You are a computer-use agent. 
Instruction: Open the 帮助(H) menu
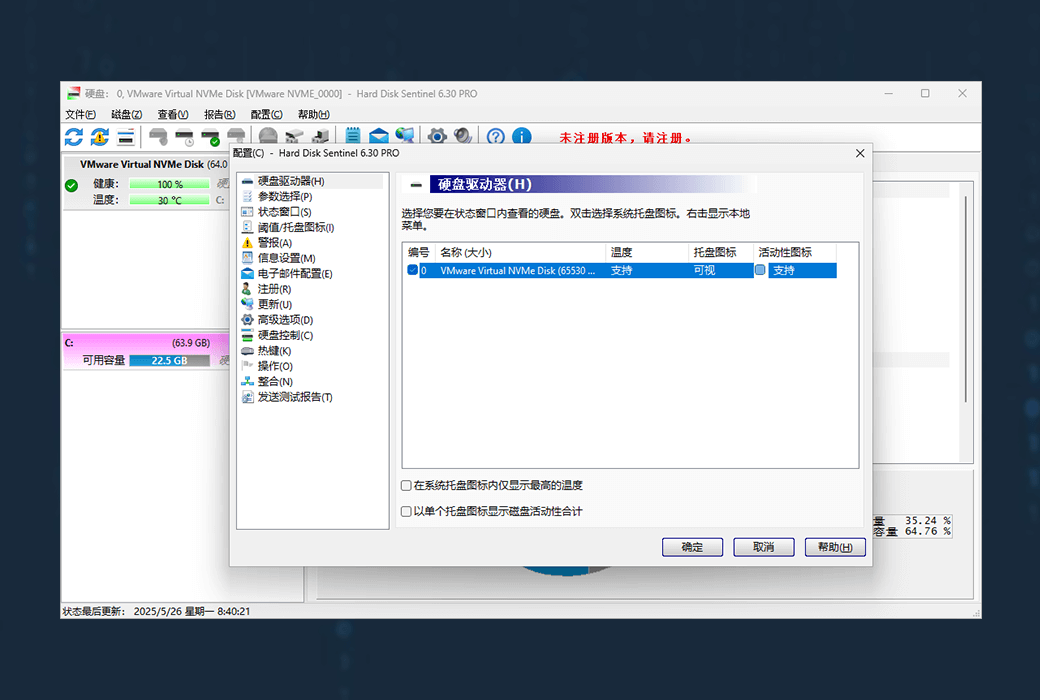pos(314,114)
